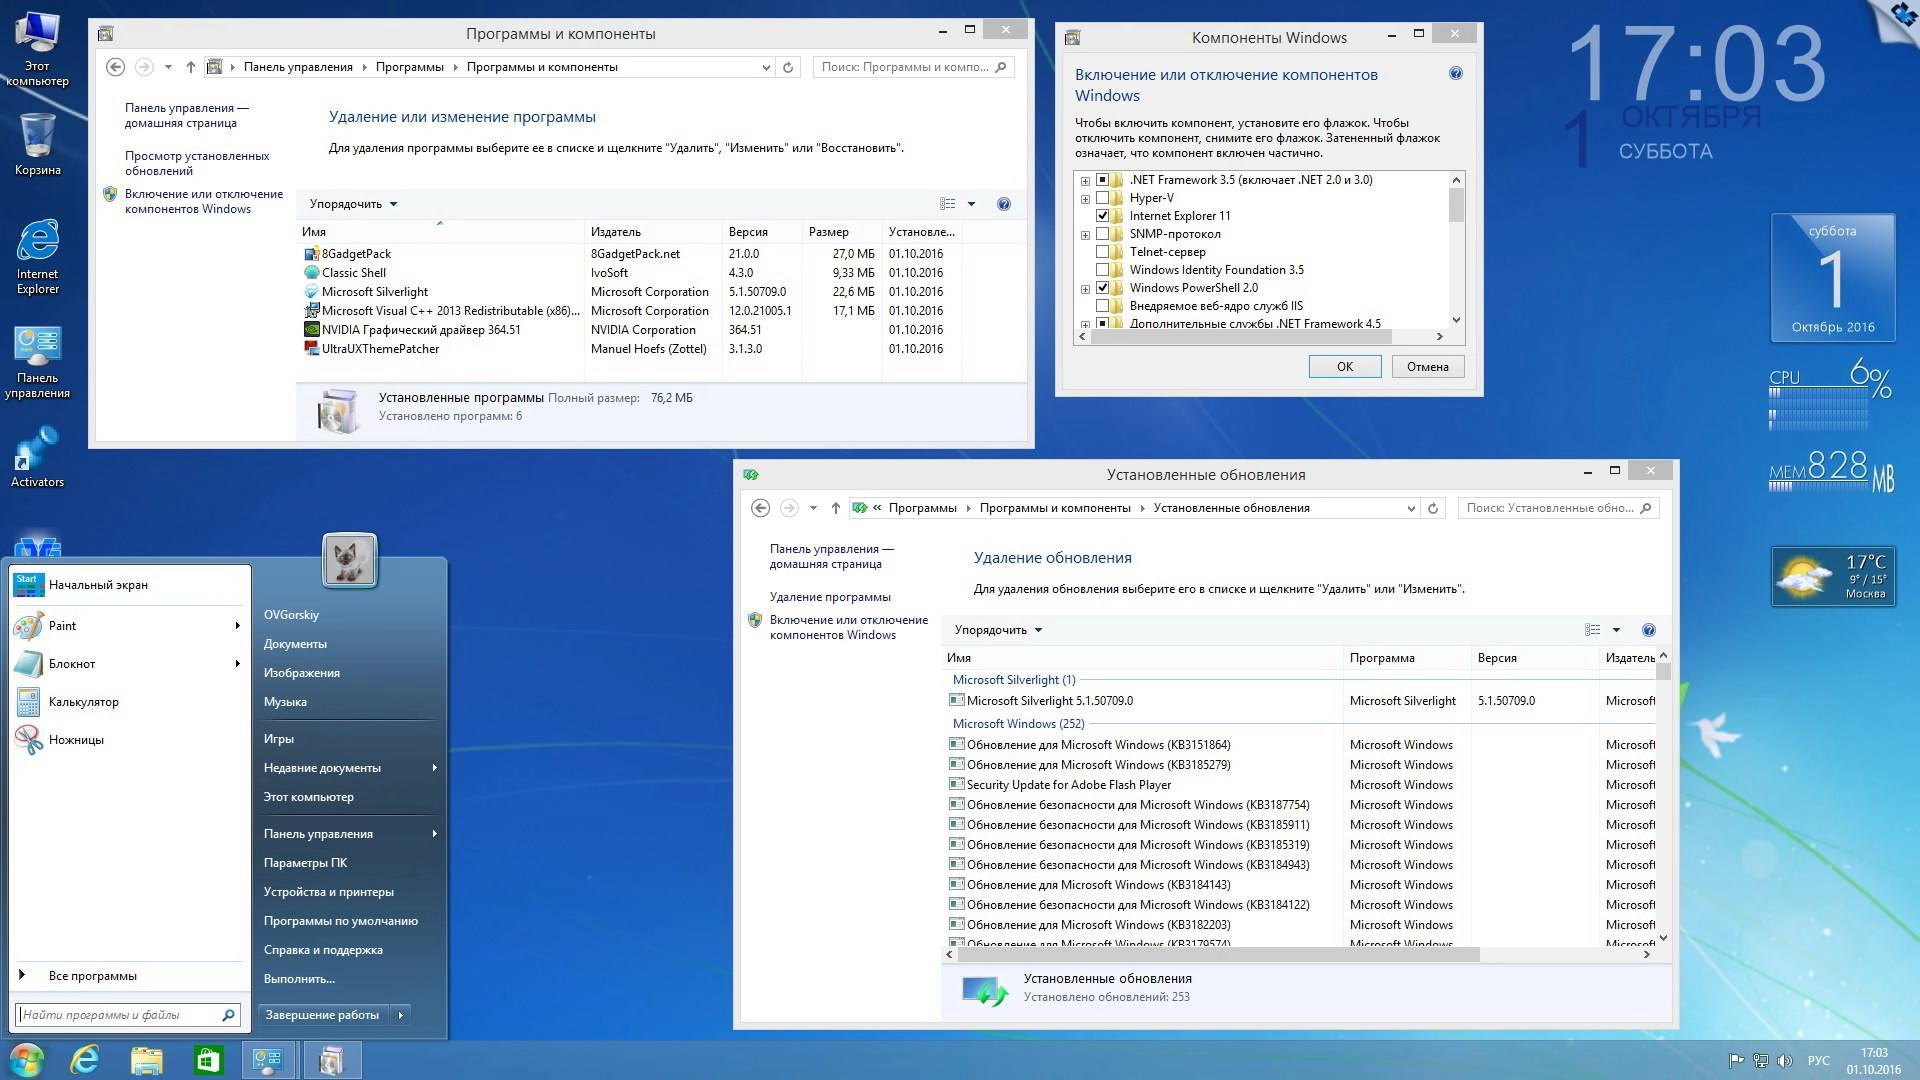Check Windows Identity Foundation 3.5
The height and width of the screenshot is (1080, 1920).
pyautogui.click(x=1102, y=270)
